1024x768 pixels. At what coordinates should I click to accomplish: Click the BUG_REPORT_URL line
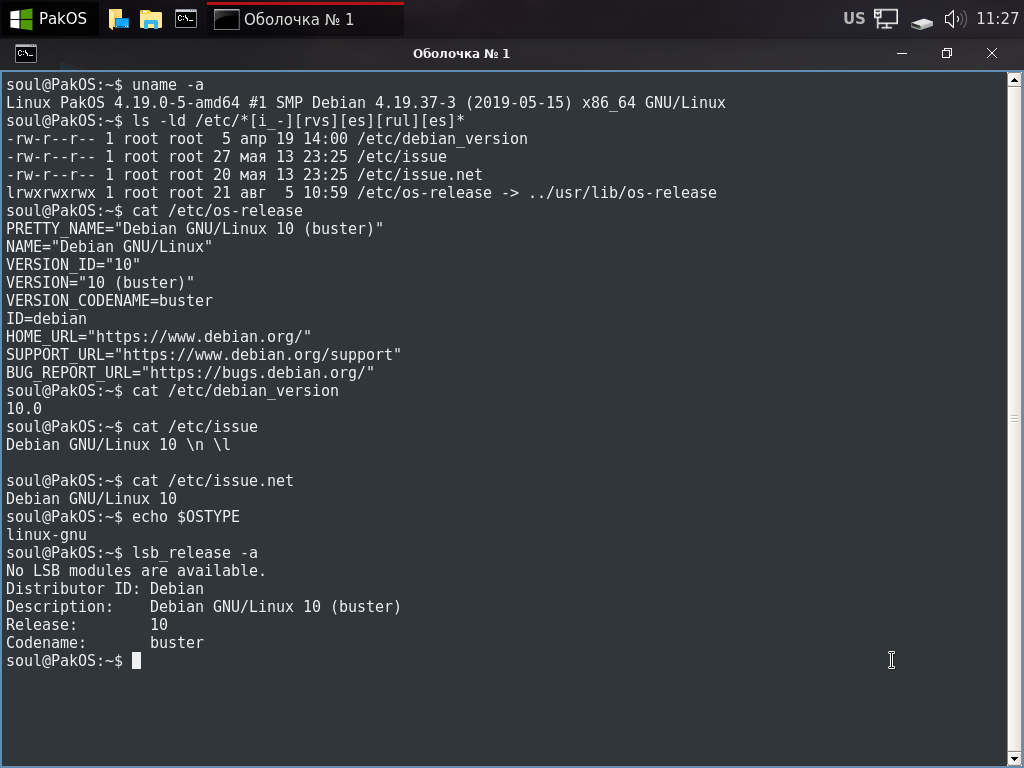(190, 372)
